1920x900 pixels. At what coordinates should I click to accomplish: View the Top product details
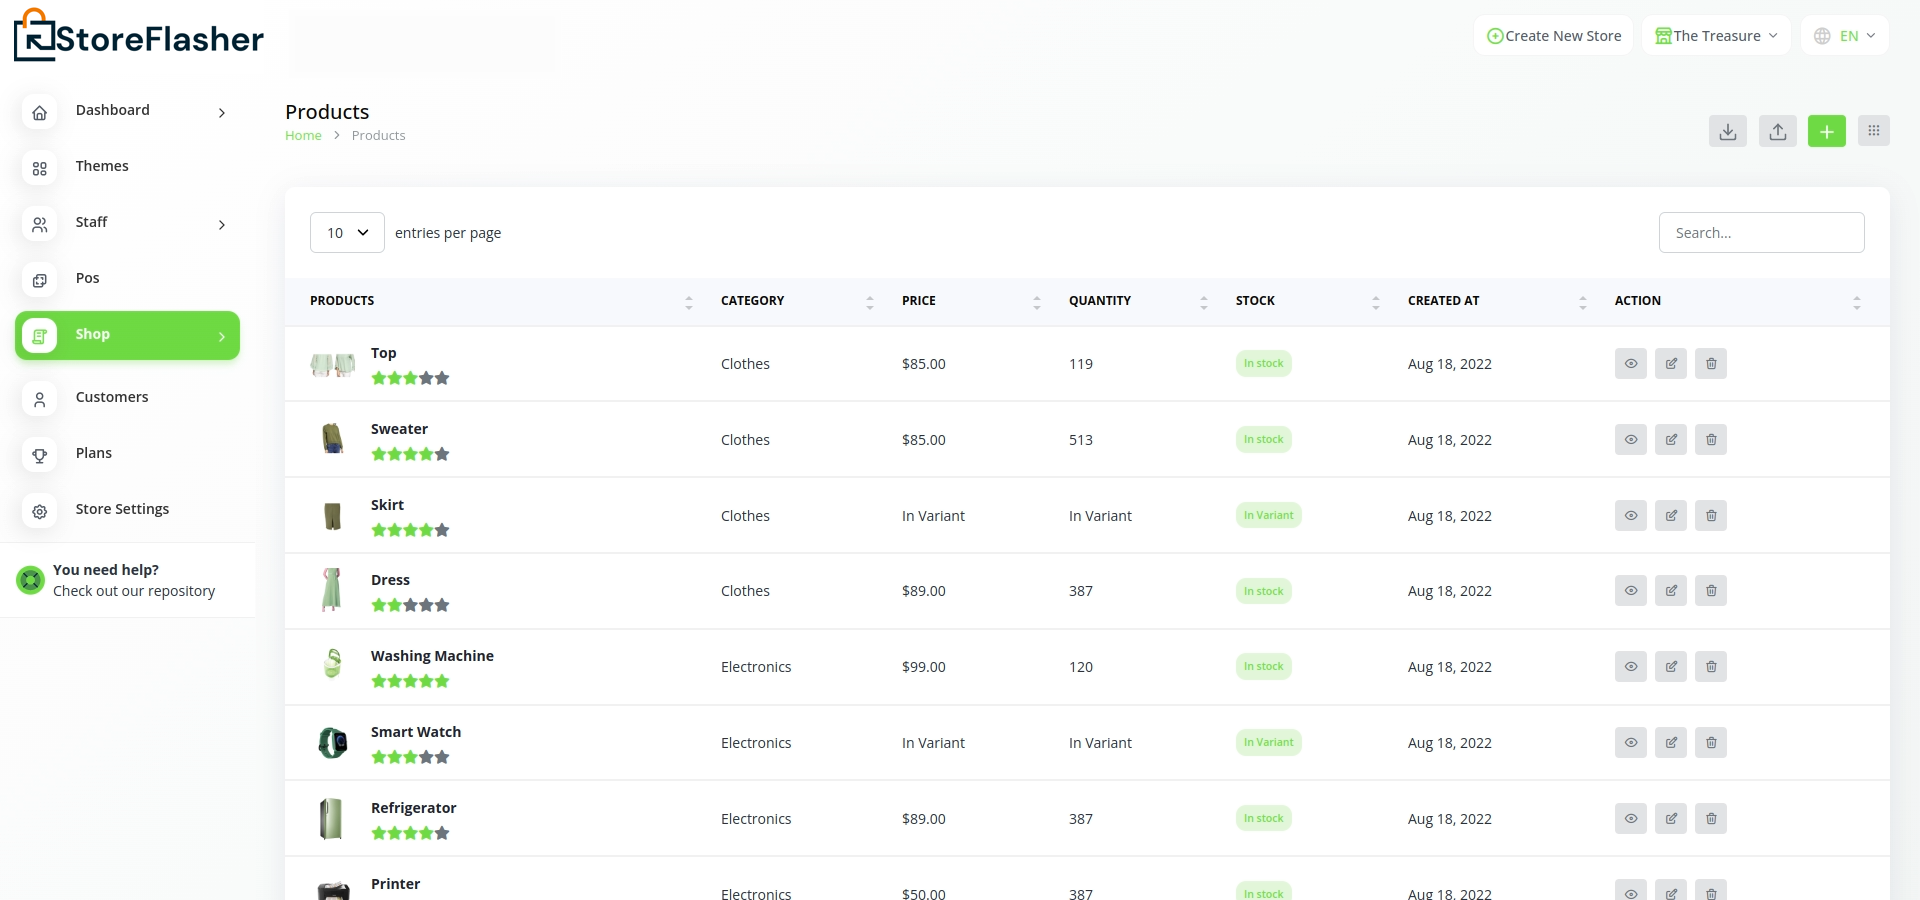[x=1630, y=364]
